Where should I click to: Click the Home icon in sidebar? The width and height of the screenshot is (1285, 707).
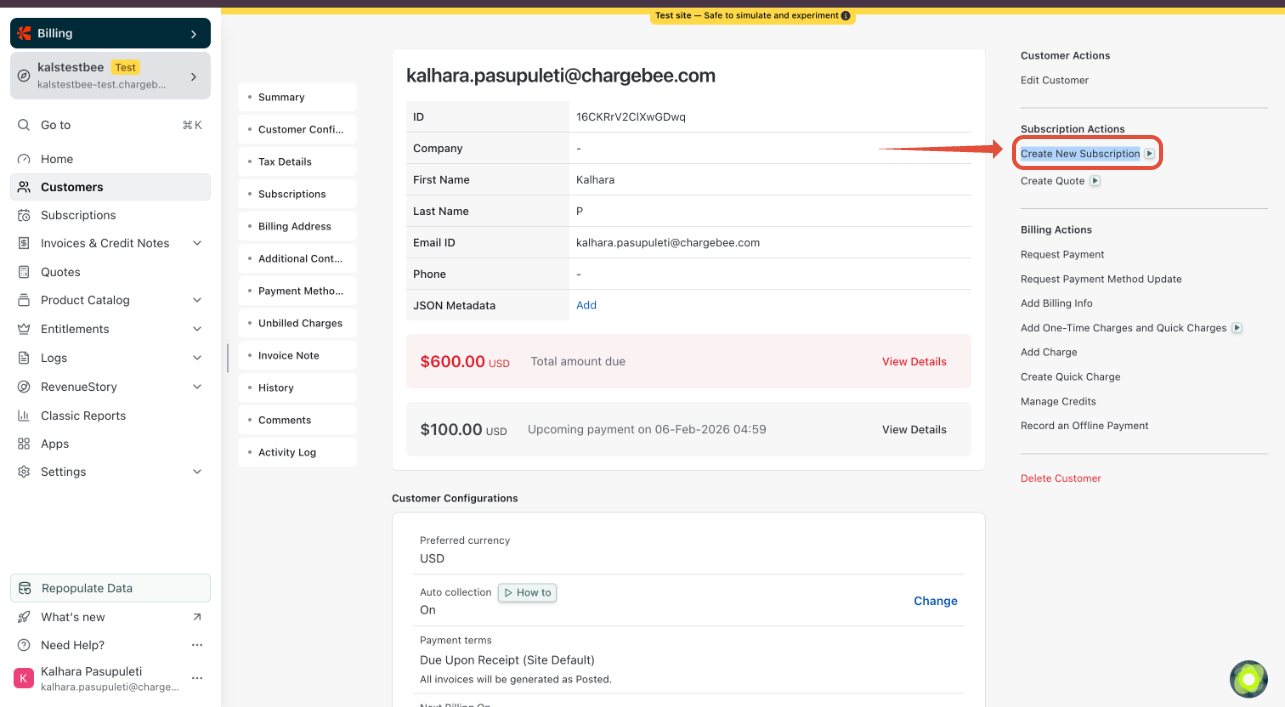24,159
